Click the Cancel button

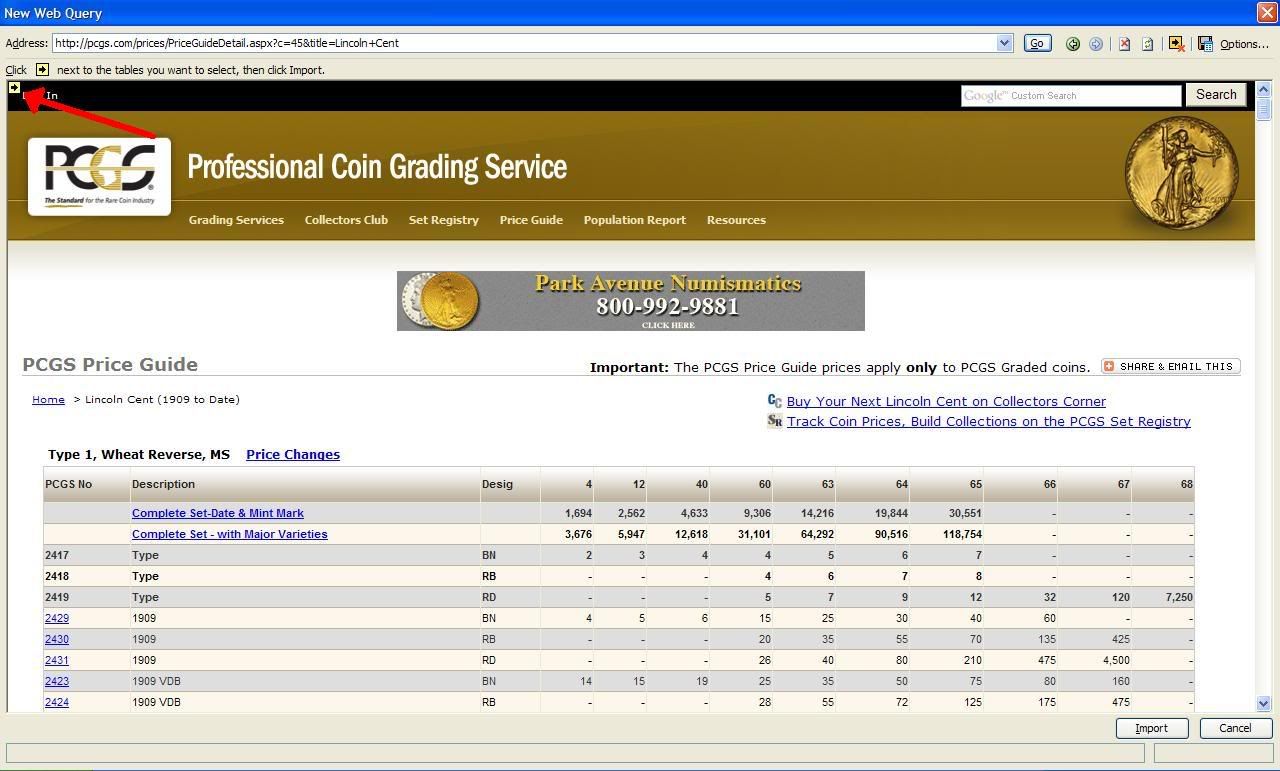pyautogui.click(x=1235, y=728)
